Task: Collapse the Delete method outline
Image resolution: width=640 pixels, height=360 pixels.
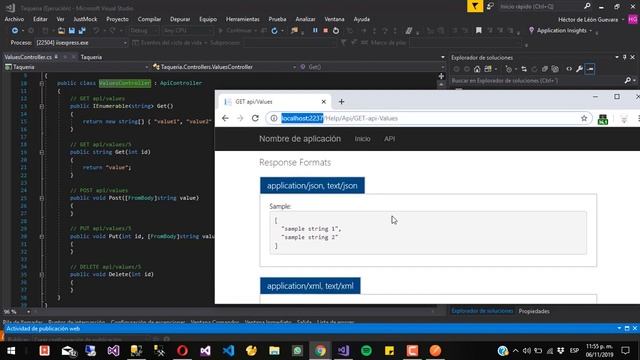Action: [x=42, y=275]
